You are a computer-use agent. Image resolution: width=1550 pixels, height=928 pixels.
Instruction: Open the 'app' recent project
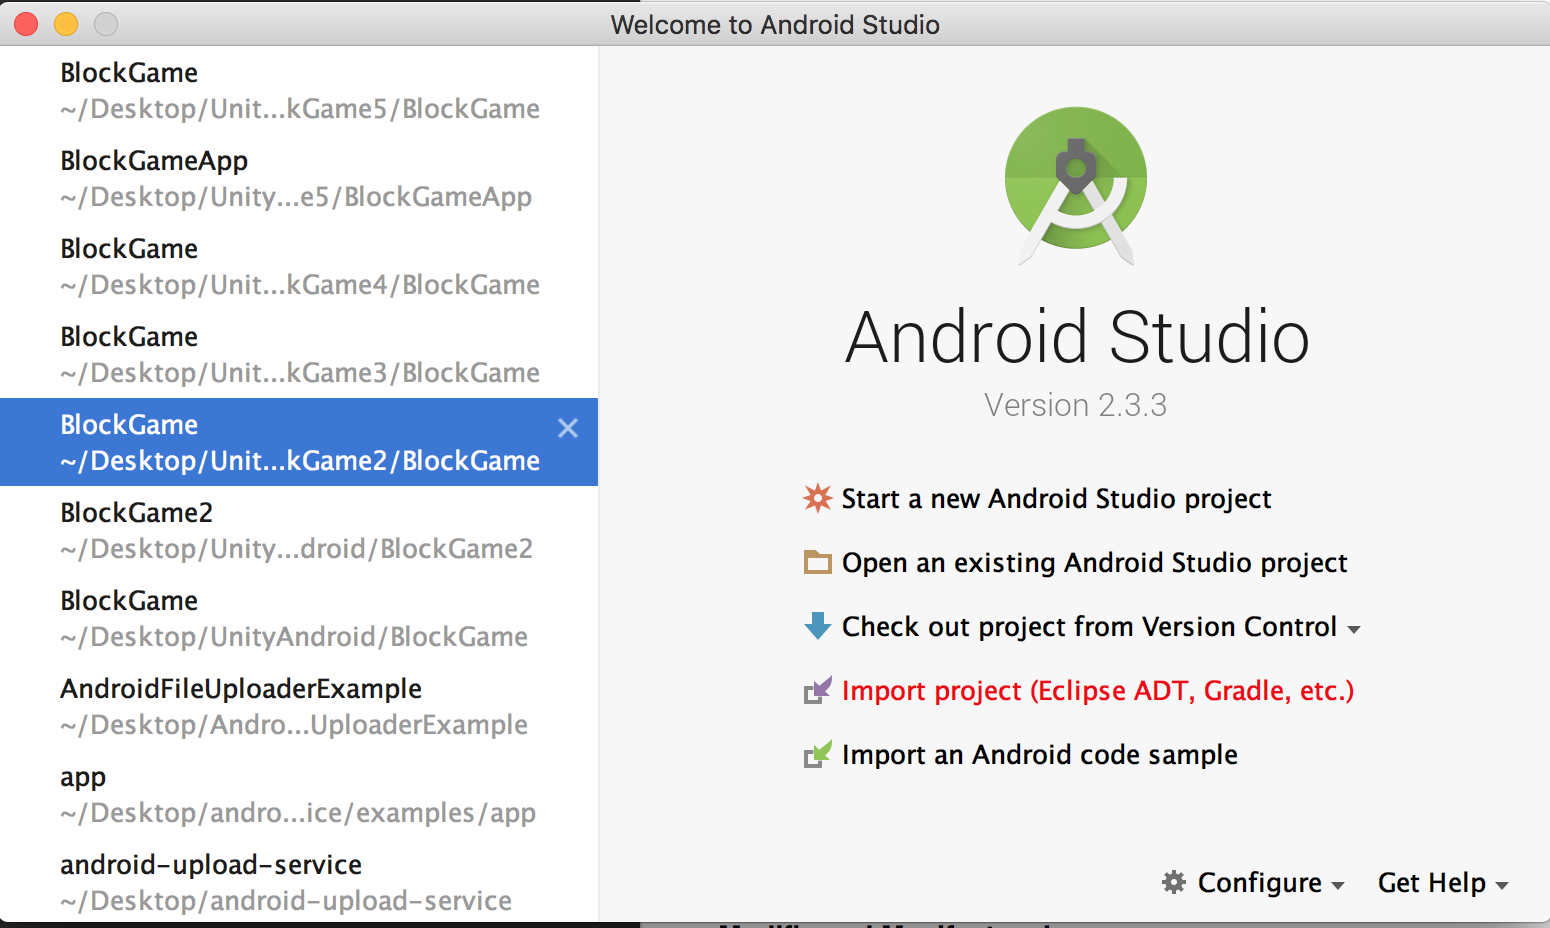pos(299,794)
